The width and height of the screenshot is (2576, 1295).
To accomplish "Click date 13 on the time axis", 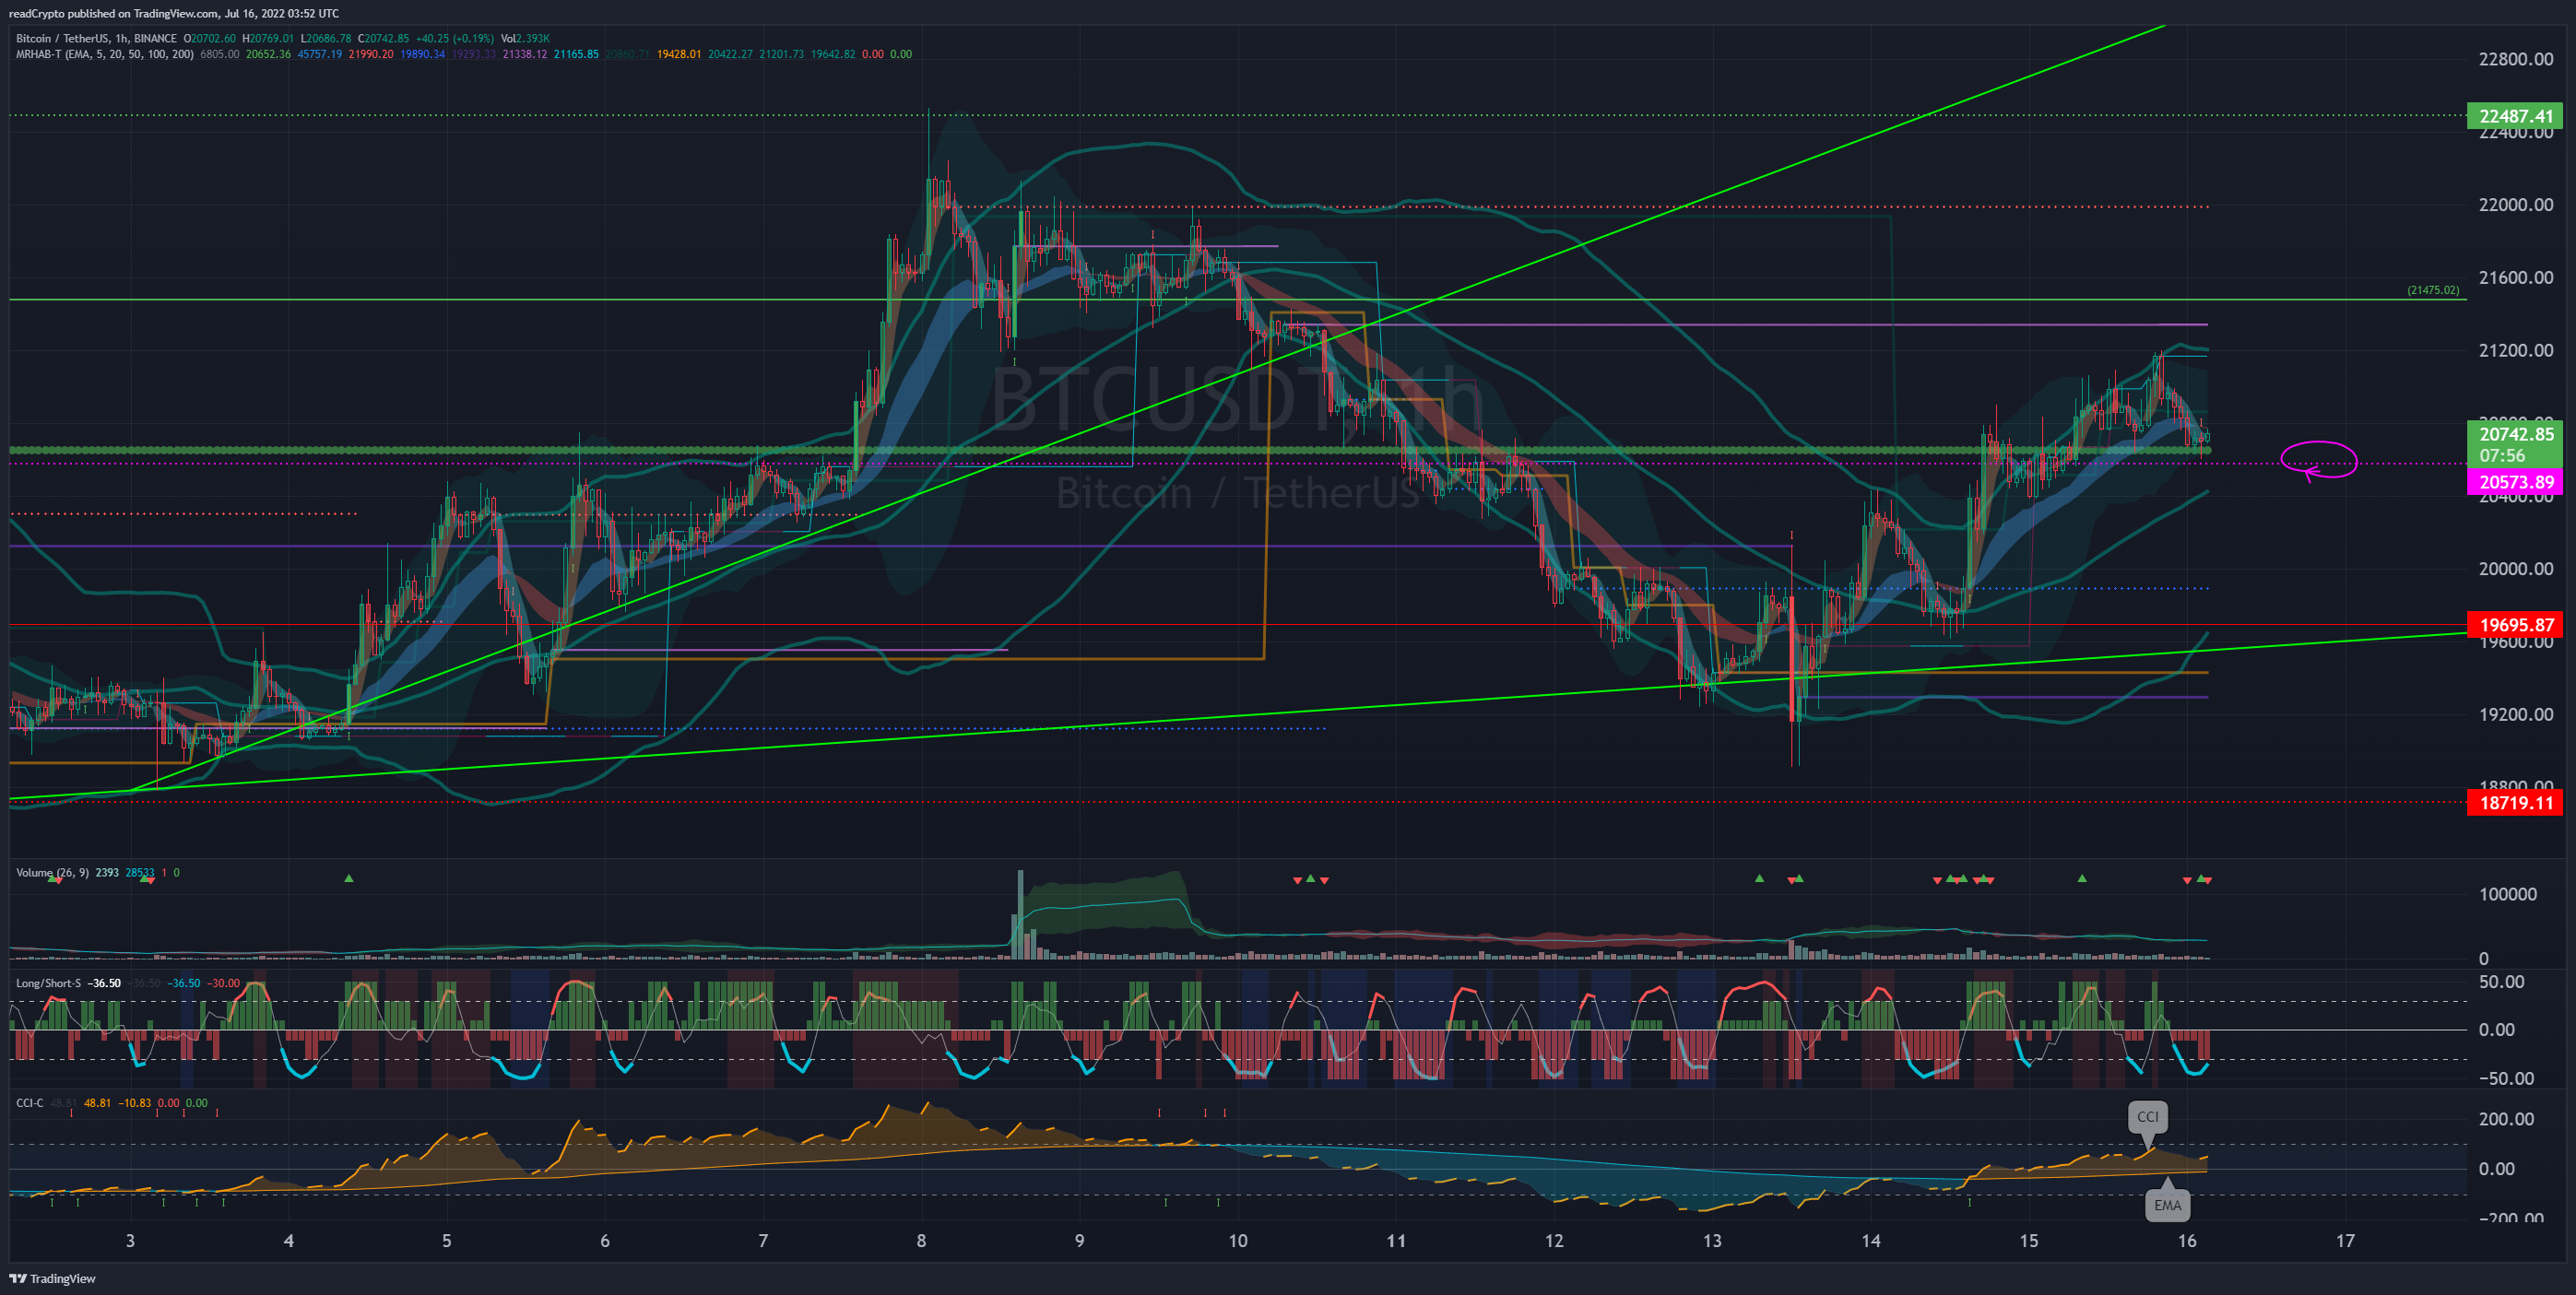I will [1712, 1241].
